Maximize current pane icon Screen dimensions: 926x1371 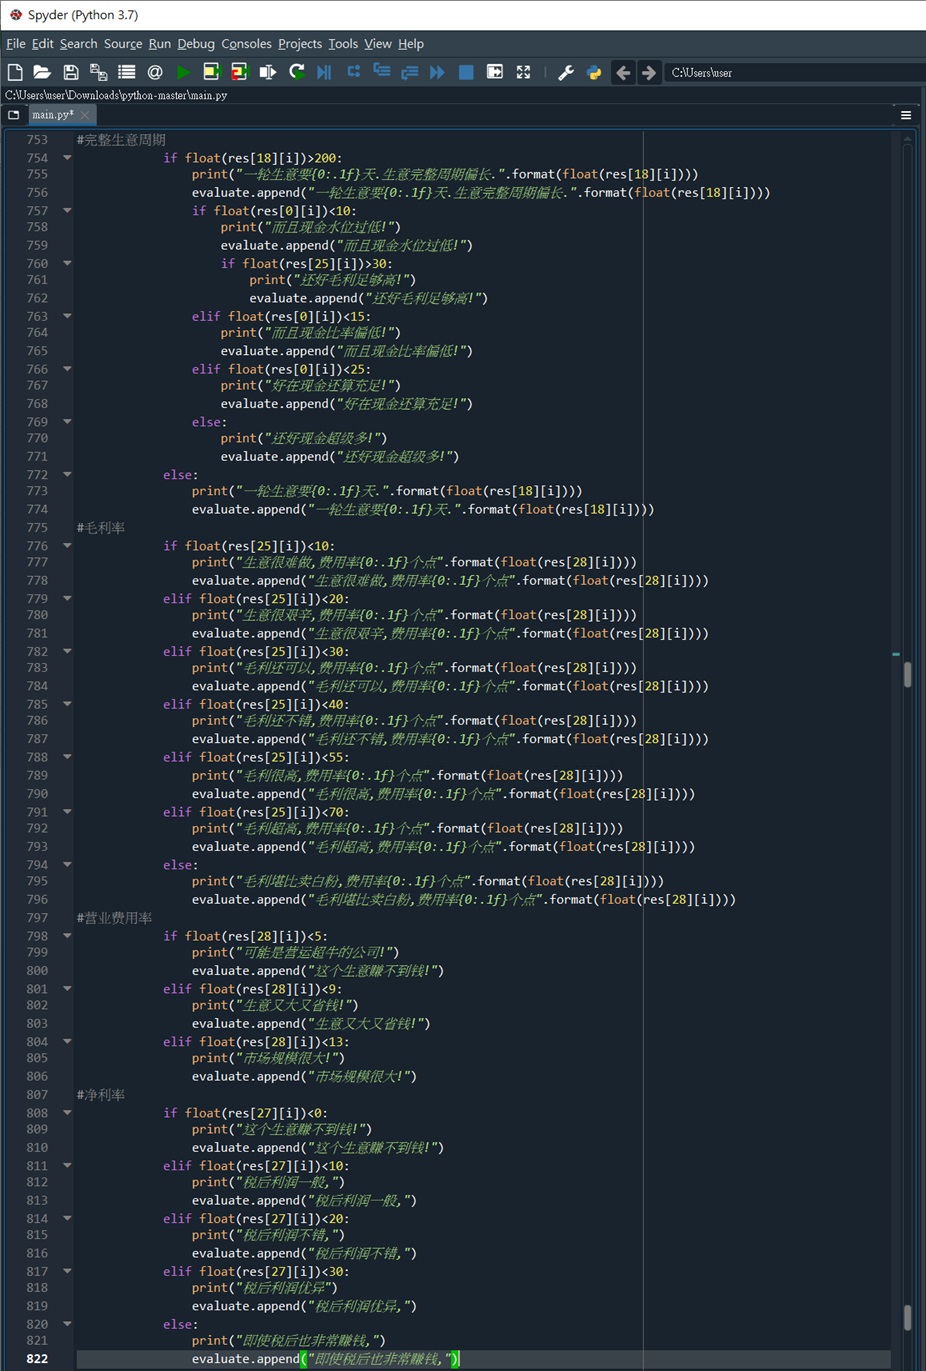[494, 72]
